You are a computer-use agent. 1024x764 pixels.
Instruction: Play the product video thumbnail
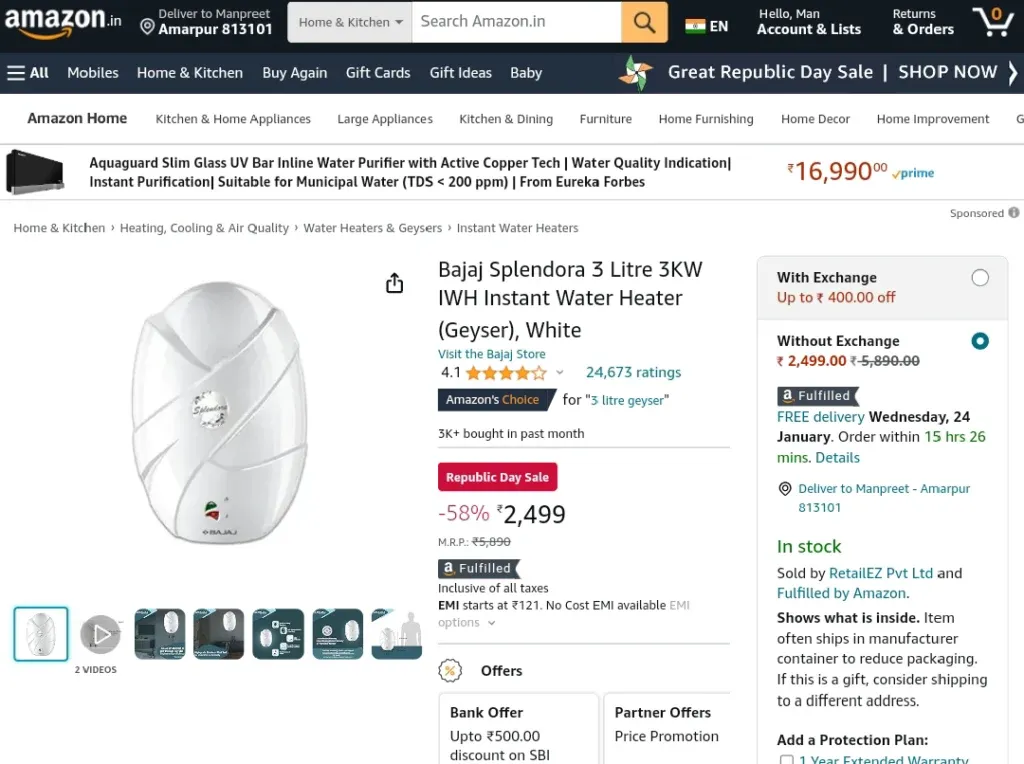[100, 634]
